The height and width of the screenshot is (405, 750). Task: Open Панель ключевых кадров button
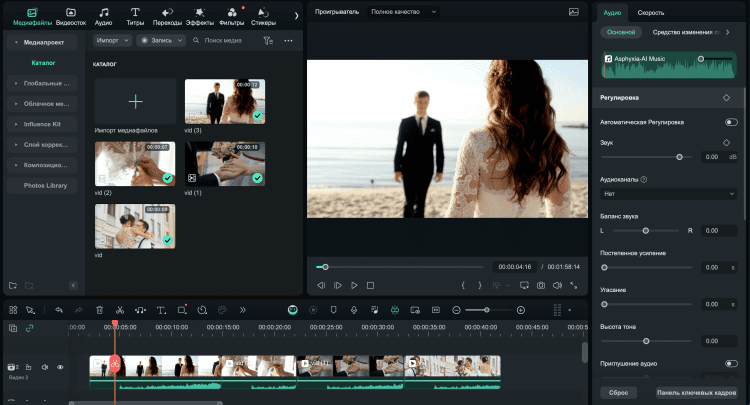coord(695,393)
